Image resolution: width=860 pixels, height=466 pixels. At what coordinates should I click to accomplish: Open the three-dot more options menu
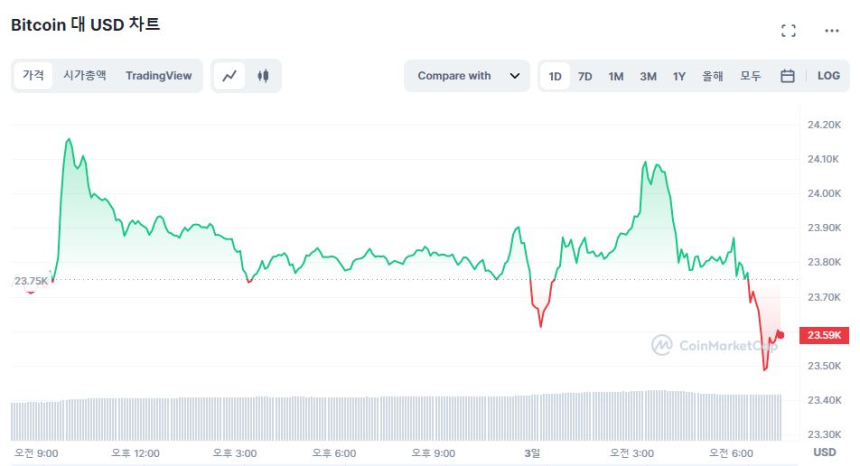click(831, 31)
